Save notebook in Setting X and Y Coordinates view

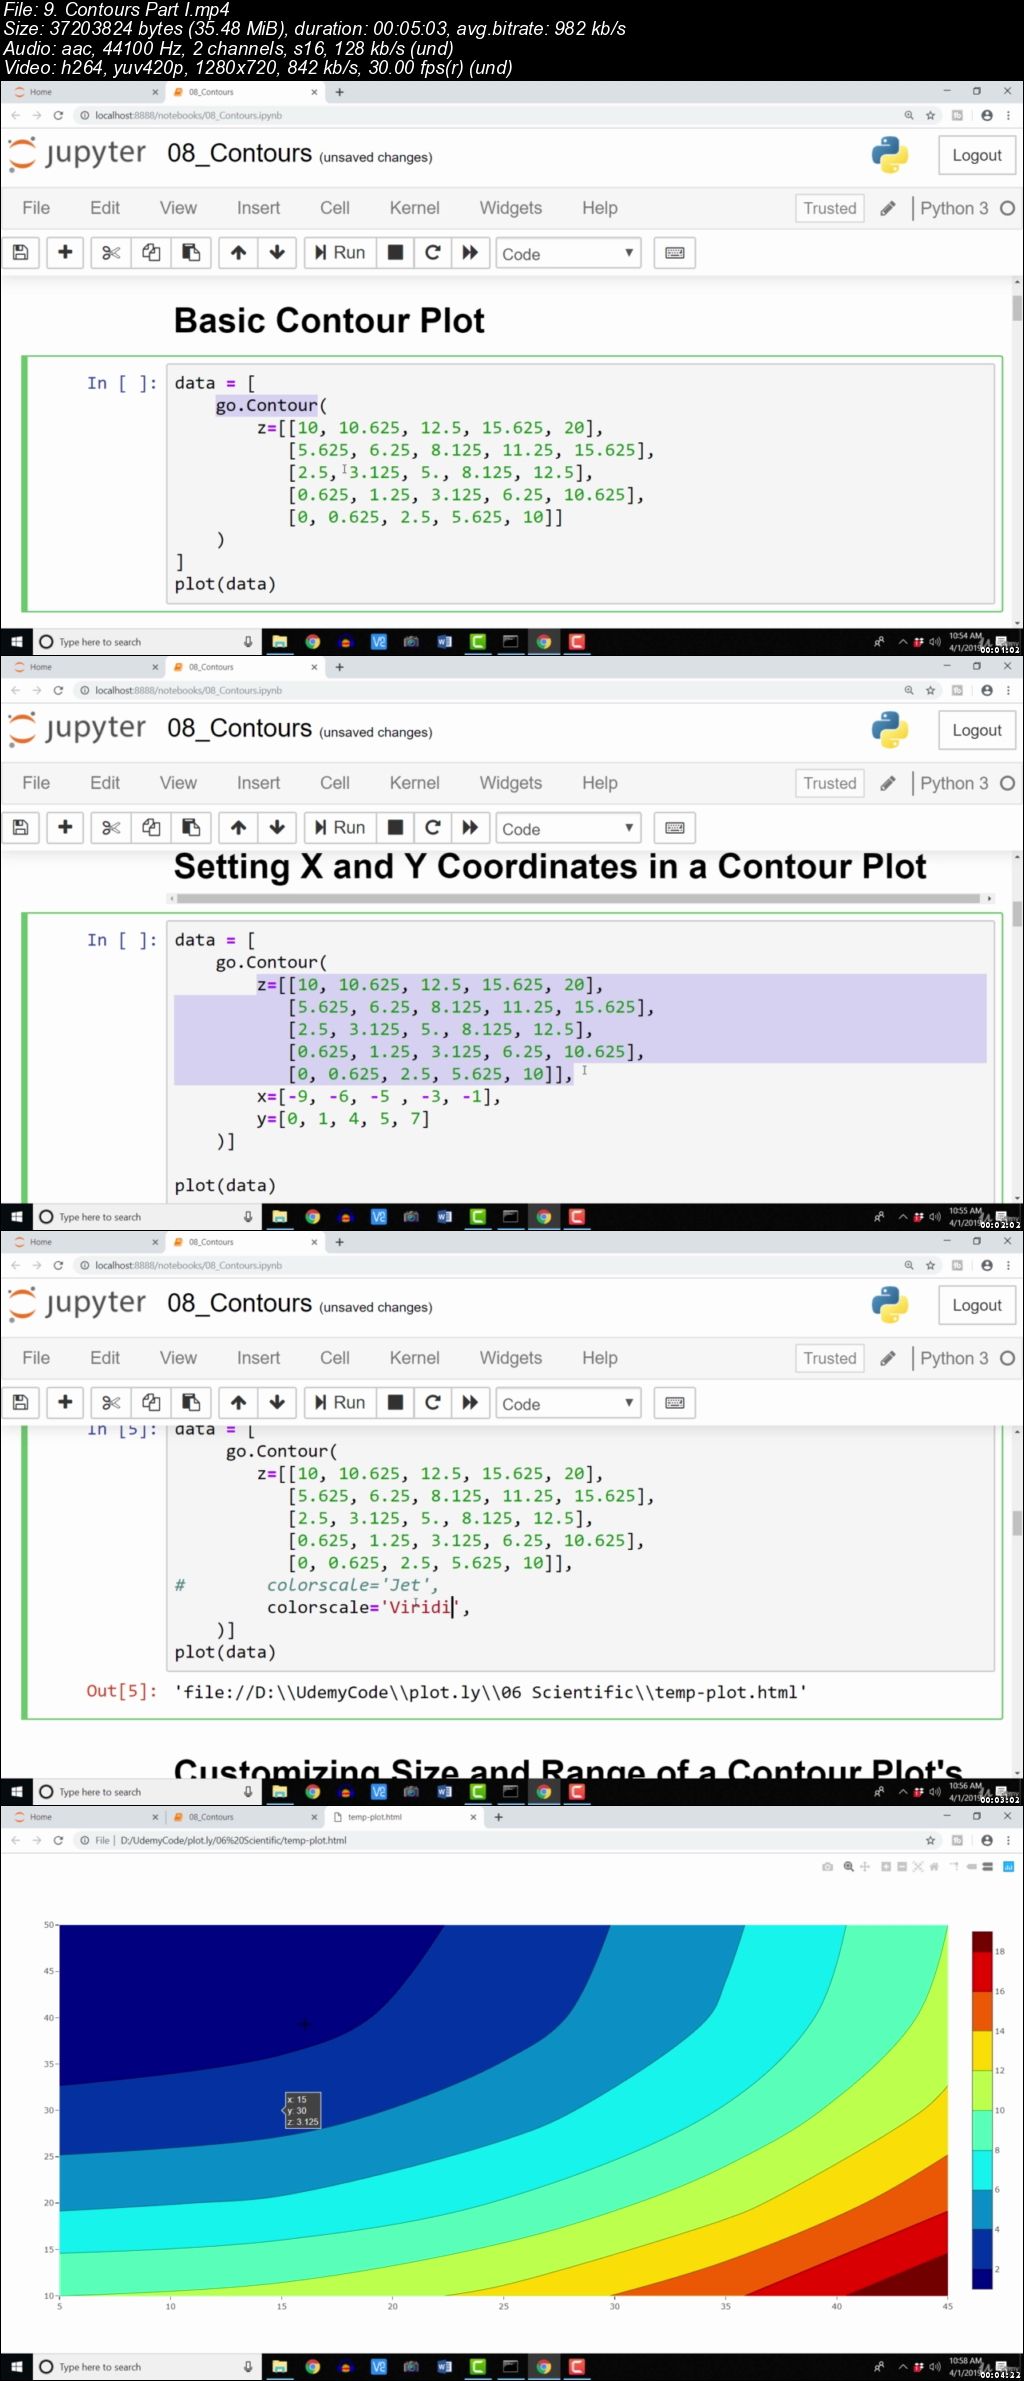coord(20,828)
